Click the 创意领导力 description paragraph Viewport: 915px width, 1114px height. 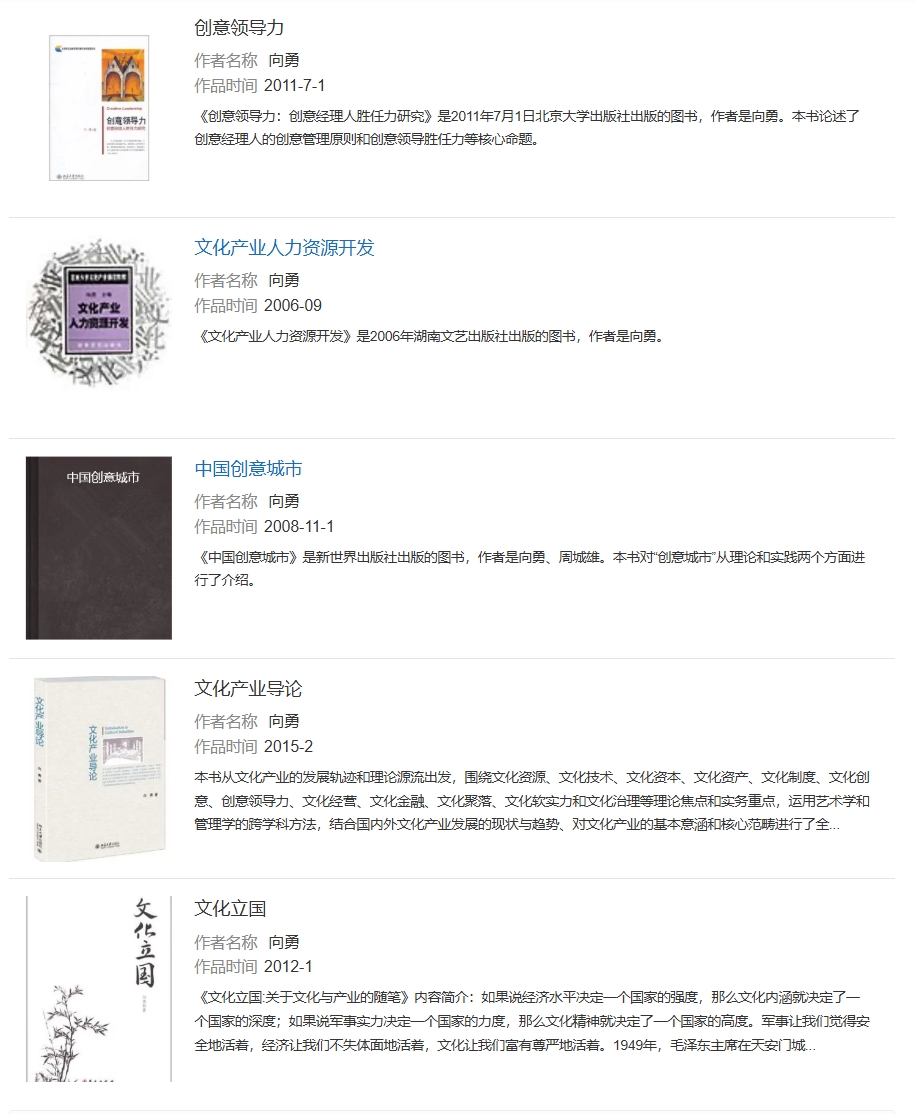pos(527,128)
